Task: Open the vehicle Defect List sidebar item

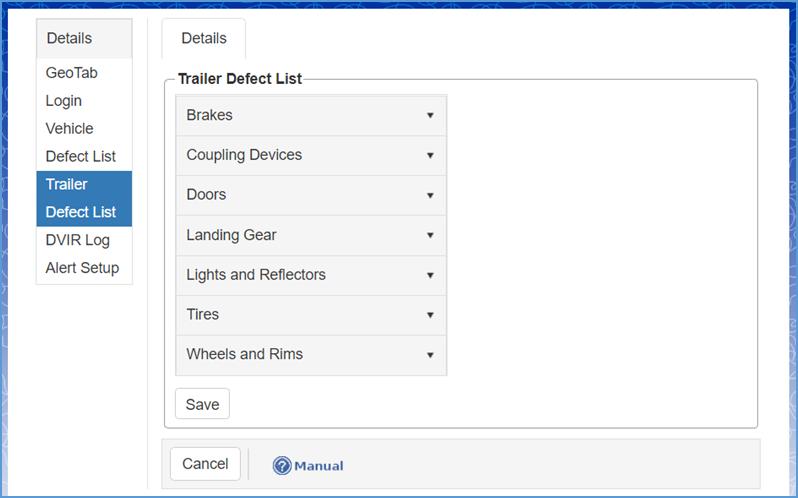Action: click(x=81, y=157)
